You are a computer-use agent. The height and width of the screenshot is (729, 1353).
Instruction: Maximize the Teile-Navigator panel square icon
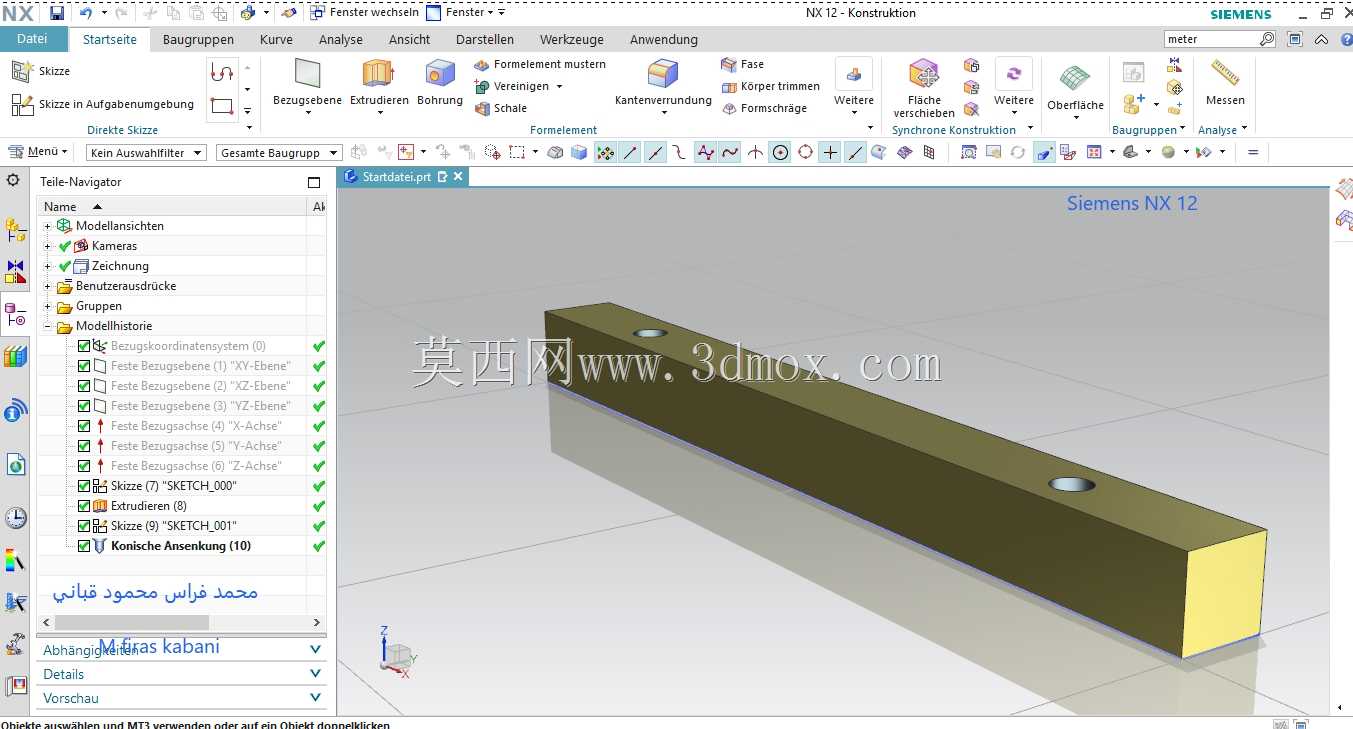[314, 182]
